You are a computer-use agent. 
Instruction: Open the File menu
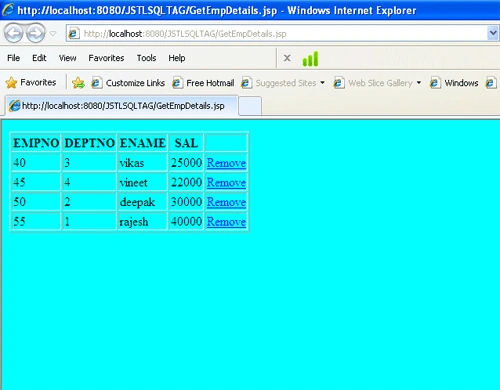click(13, 58)
